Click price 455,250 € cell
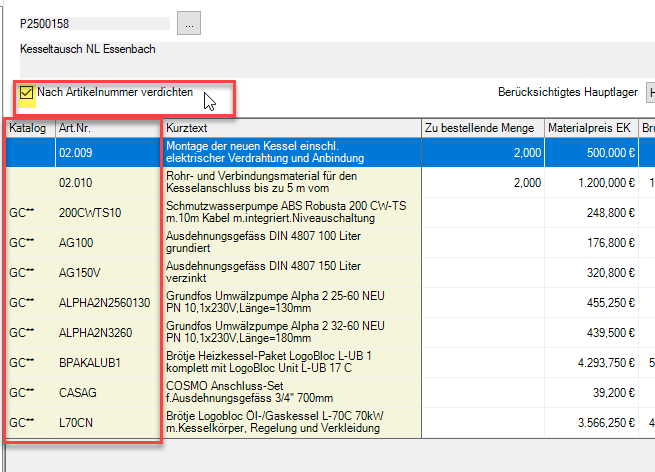655x472 pixels. [591, 303]
